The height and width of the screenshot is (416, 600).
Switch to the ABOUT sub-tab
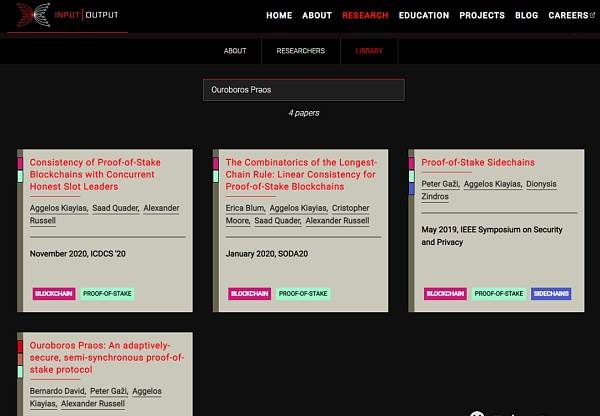(235, 51)
